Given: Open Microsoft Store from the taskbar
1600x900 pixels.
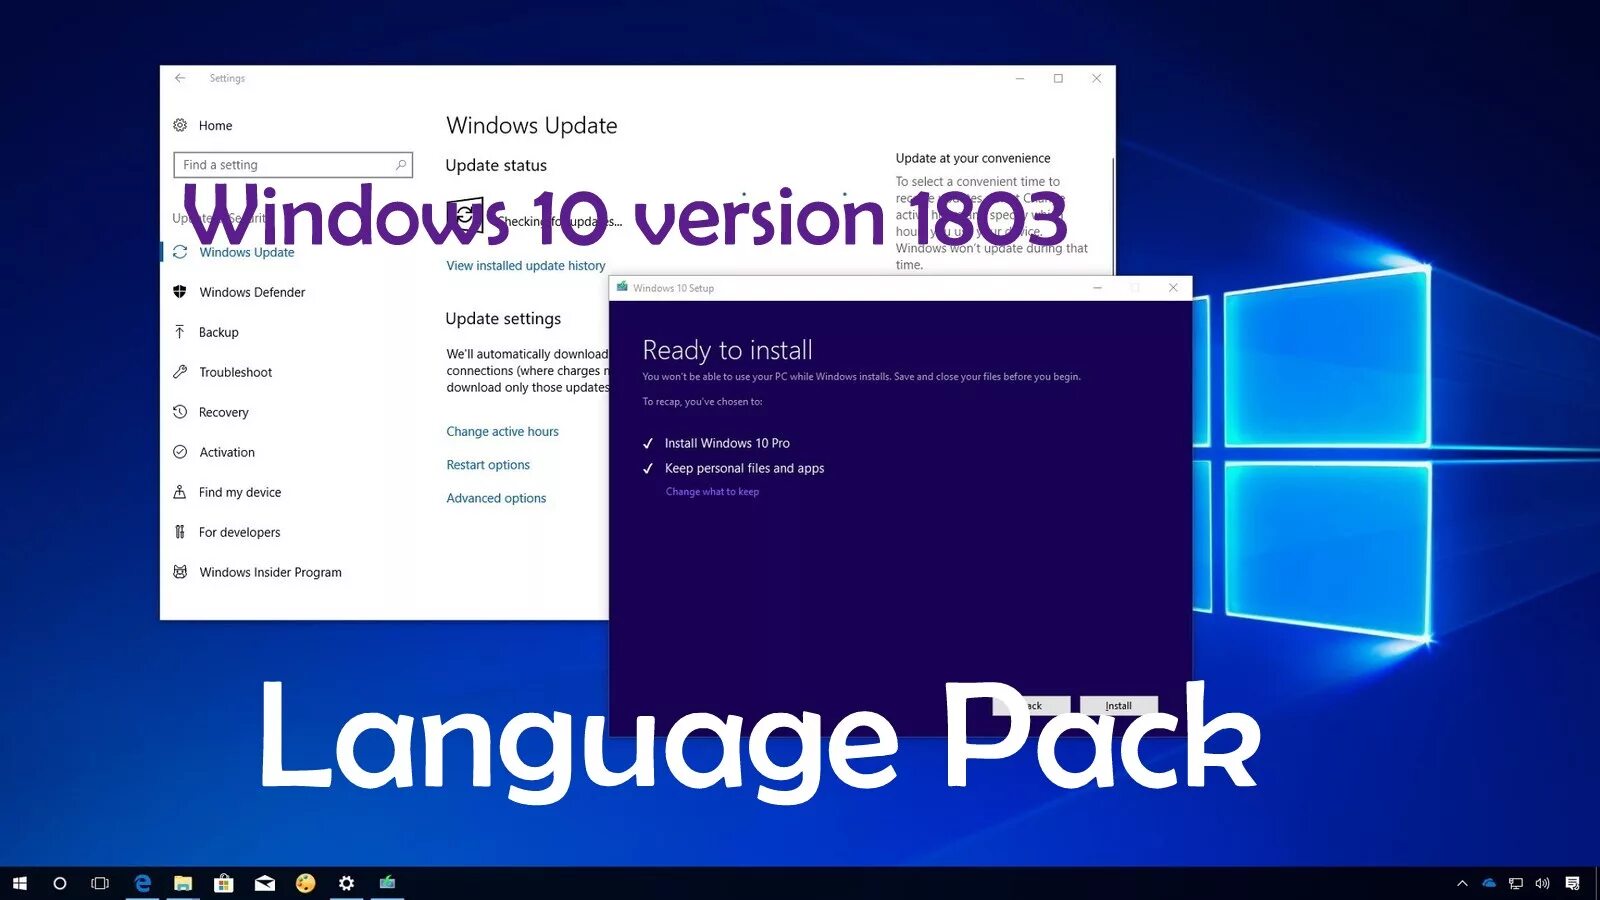Looking at the screenshot, I should click(x=224, y=883).
